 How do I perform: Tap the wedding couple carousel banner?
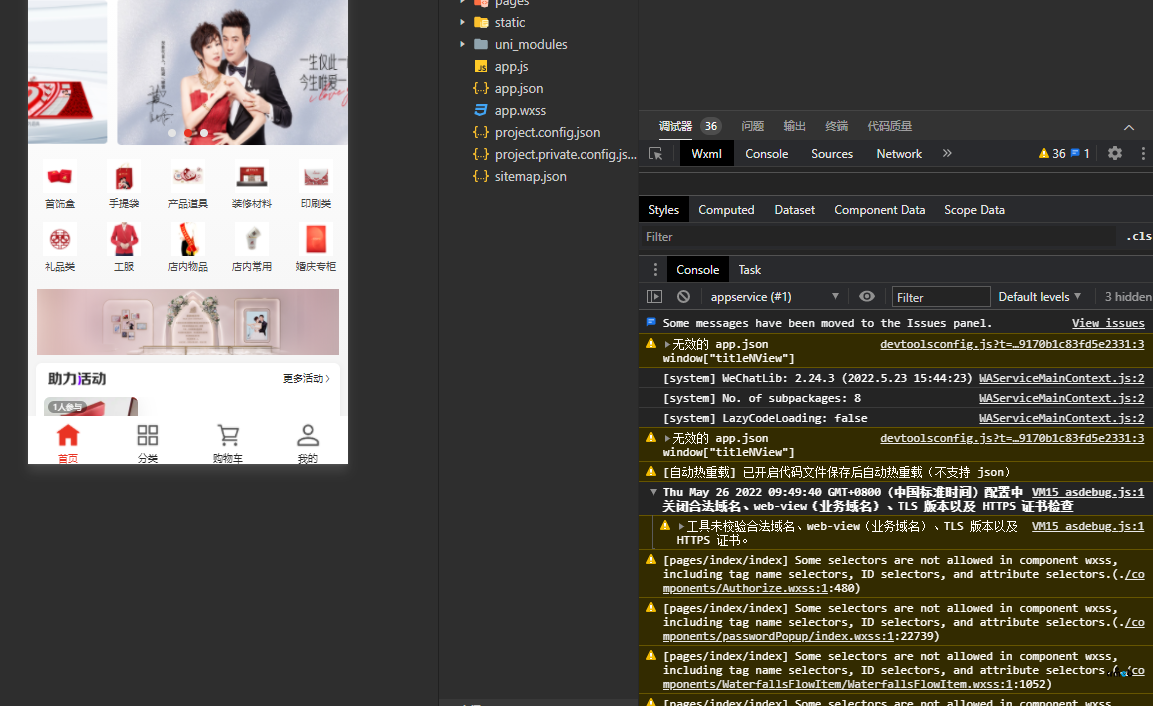232,72
